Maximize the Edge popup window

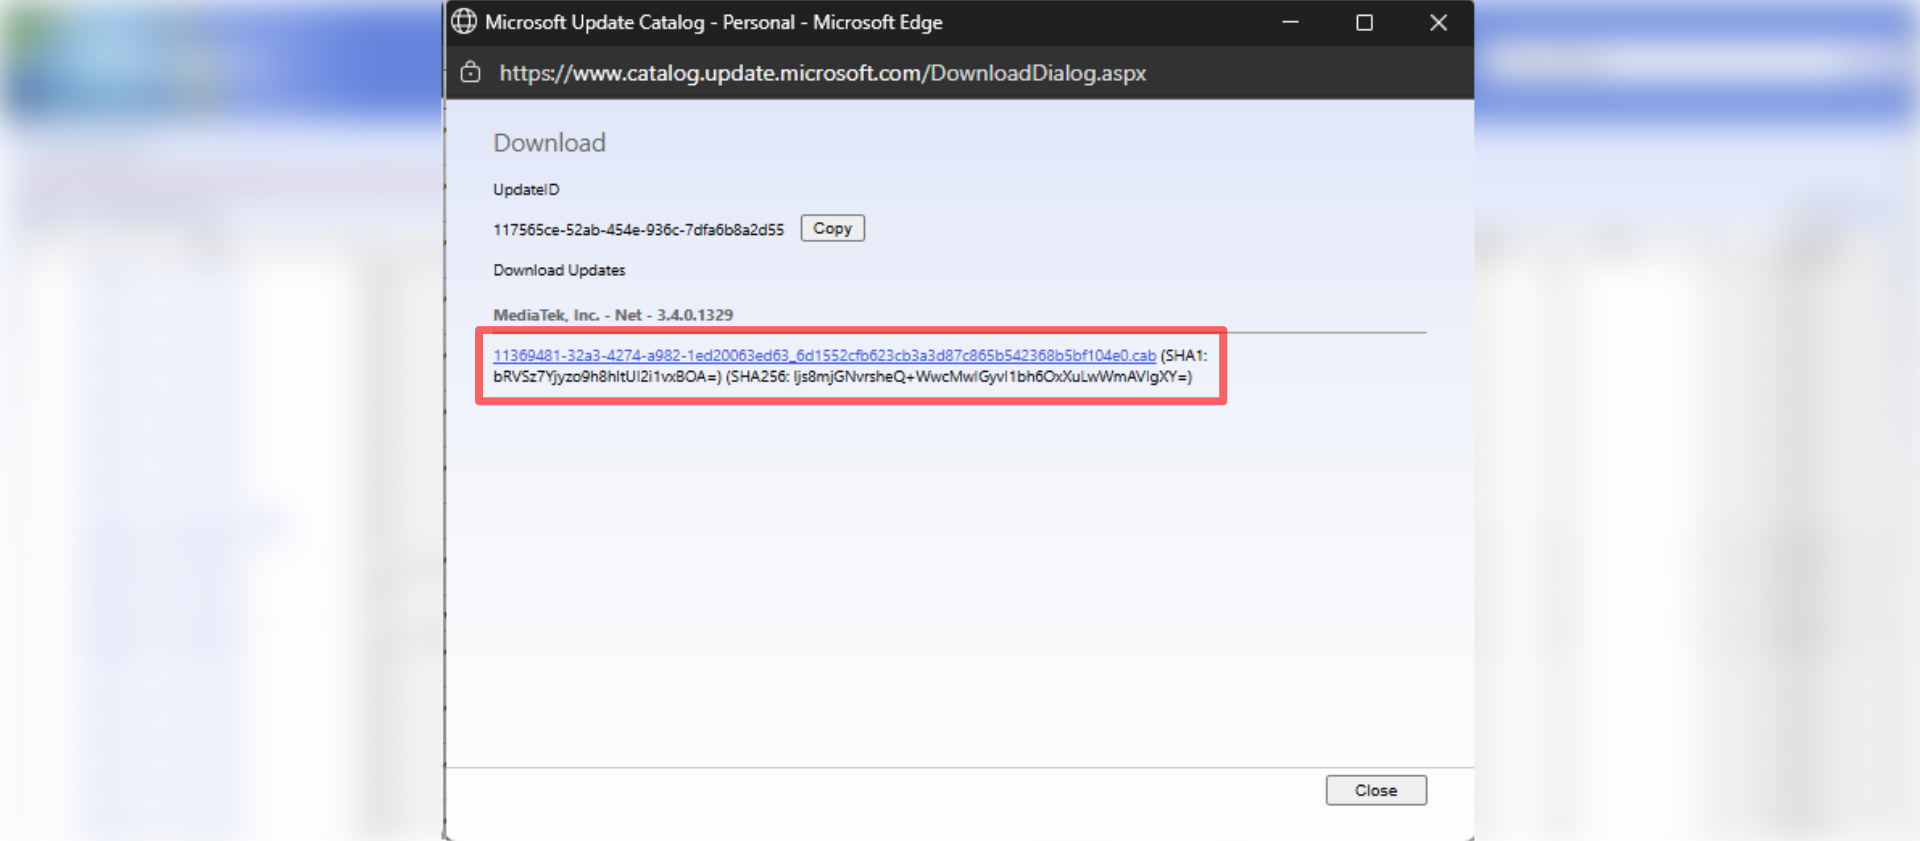point(1364,22)
